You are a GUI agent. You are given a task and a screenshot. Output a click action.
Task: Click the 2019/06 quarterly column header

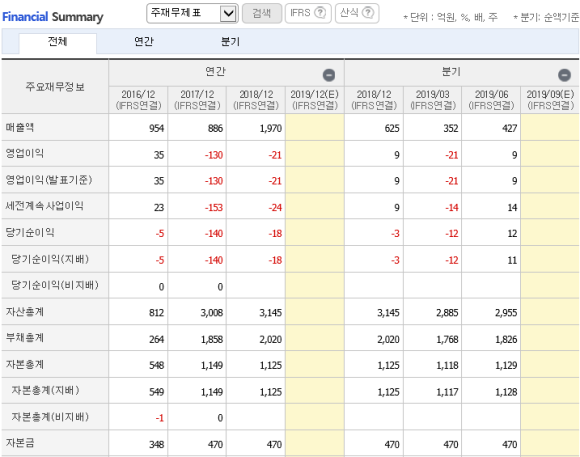click(x=492, y=100)
